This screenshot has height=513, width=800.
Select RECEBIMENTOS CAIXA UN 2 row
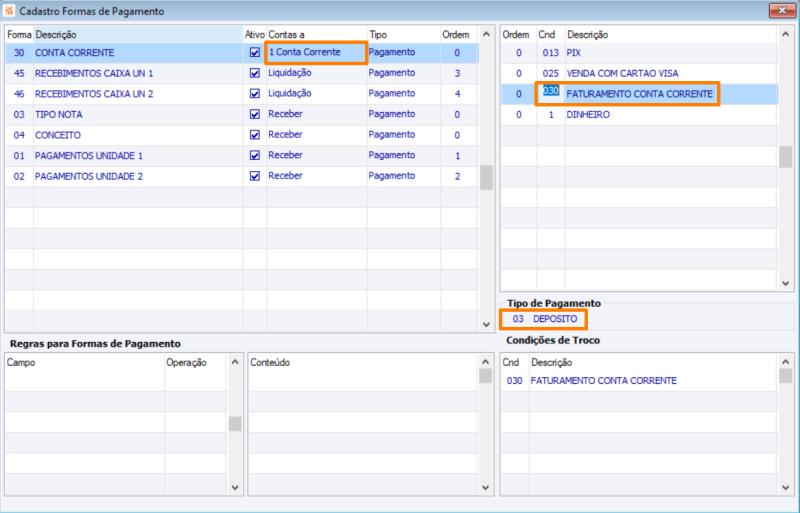pyautogui.click(x=242, y=93)
